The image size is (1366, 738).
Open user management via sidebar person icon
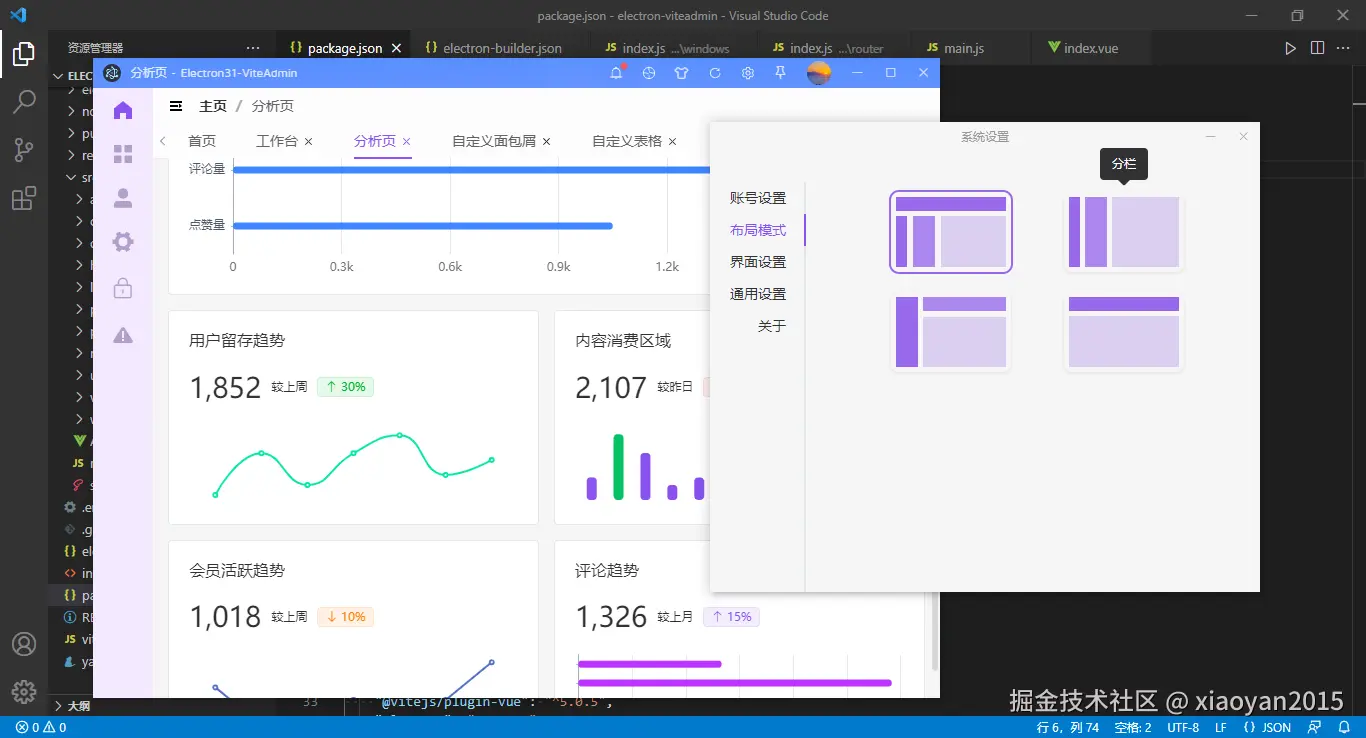click(x=122, y=198)
